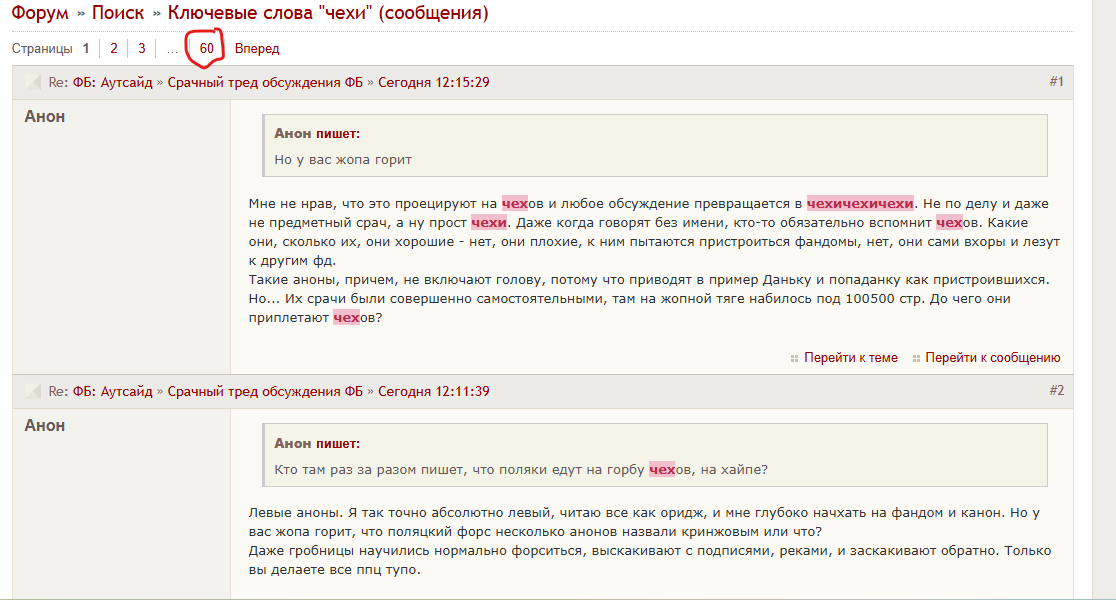Click author name Анон in post #2
This screenshot has width=1116, height=600.
tap(45, 426)
